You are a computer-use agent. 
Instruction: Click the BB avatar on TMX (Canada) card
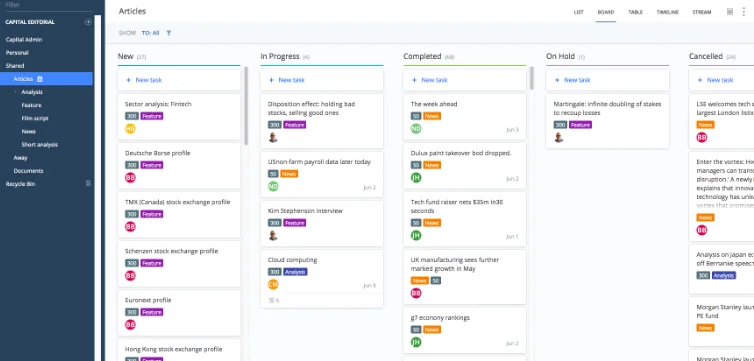click(x=130, y=226)
